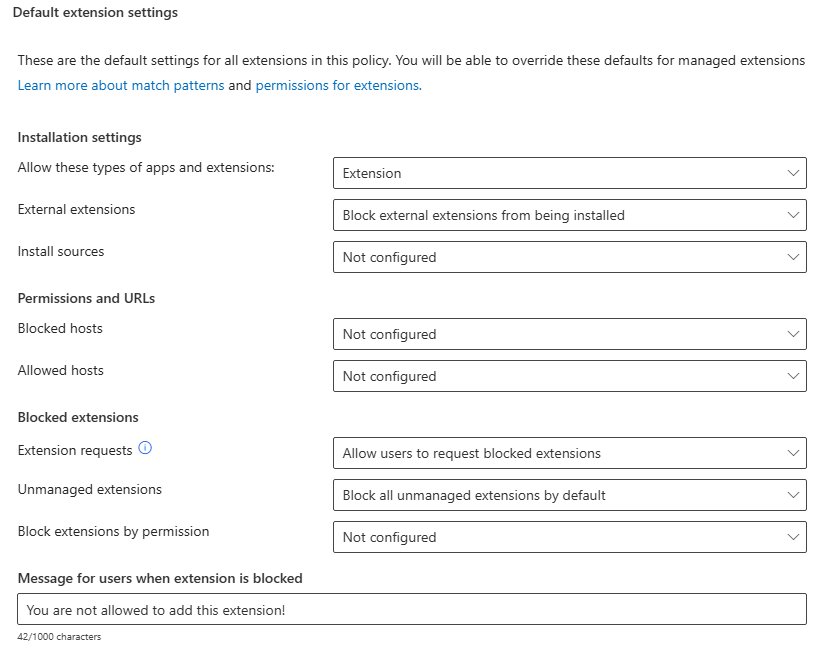Open the allowed app types dropdown
The image size is (822, 653).
[x=569, y=173]
